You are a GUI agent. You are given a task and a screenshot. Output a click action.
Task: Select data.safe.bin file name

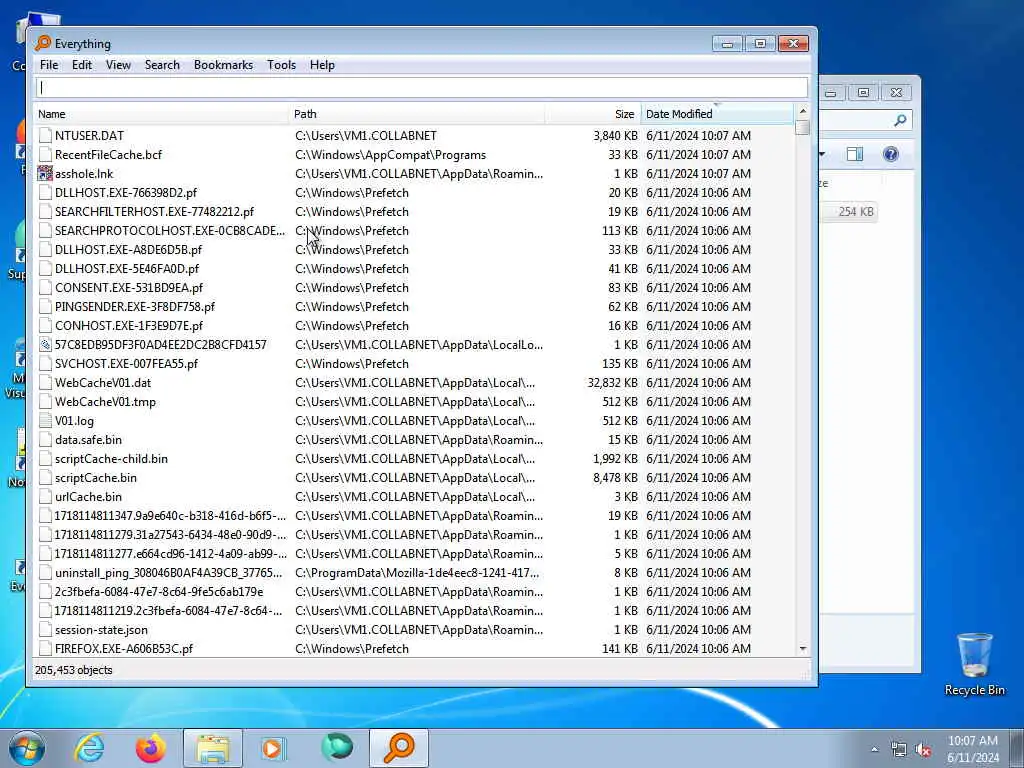click(88, 440)
